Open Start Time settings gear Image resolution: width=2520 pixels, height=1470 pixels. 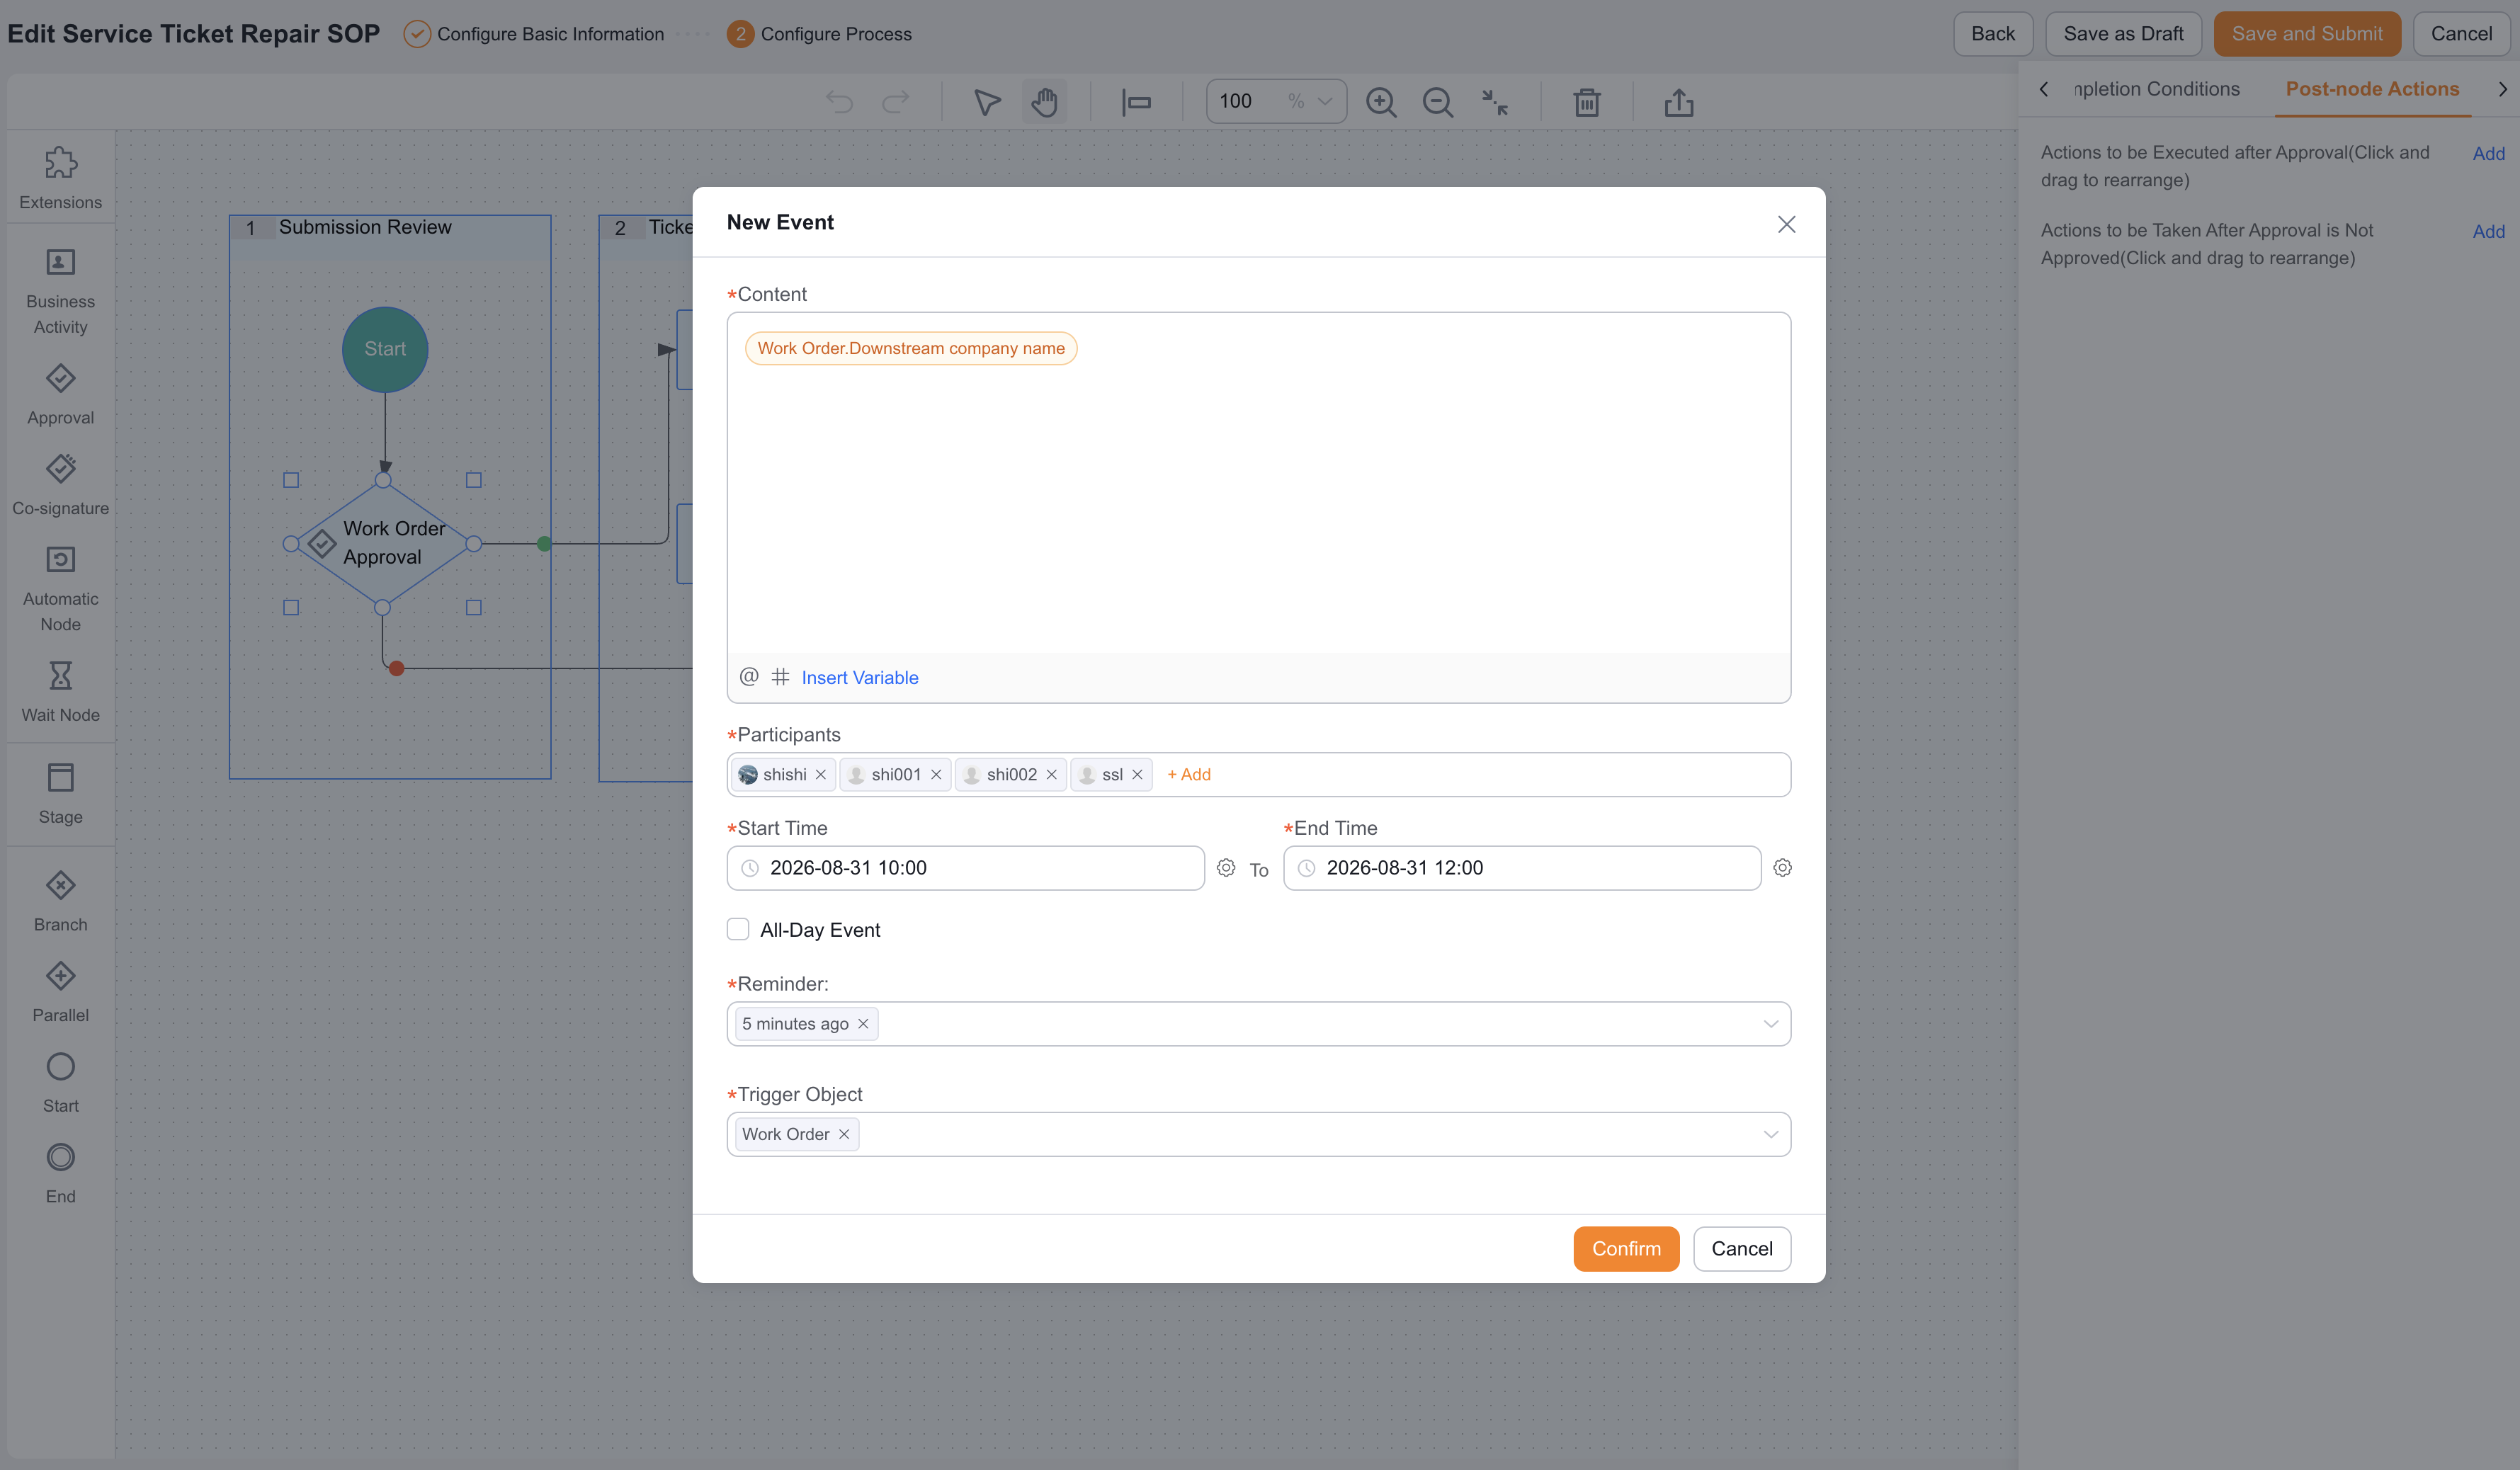coord(1226,868)
